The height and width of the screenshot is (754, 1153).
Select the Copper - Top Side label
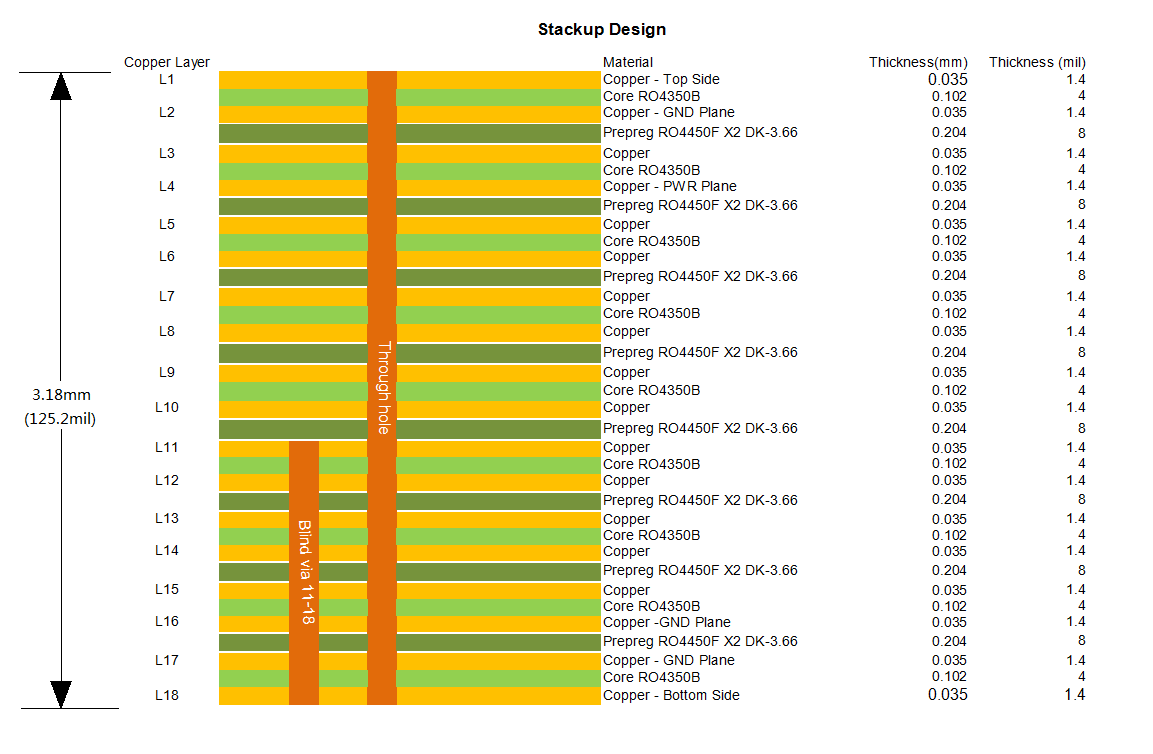tap(661, 79)
